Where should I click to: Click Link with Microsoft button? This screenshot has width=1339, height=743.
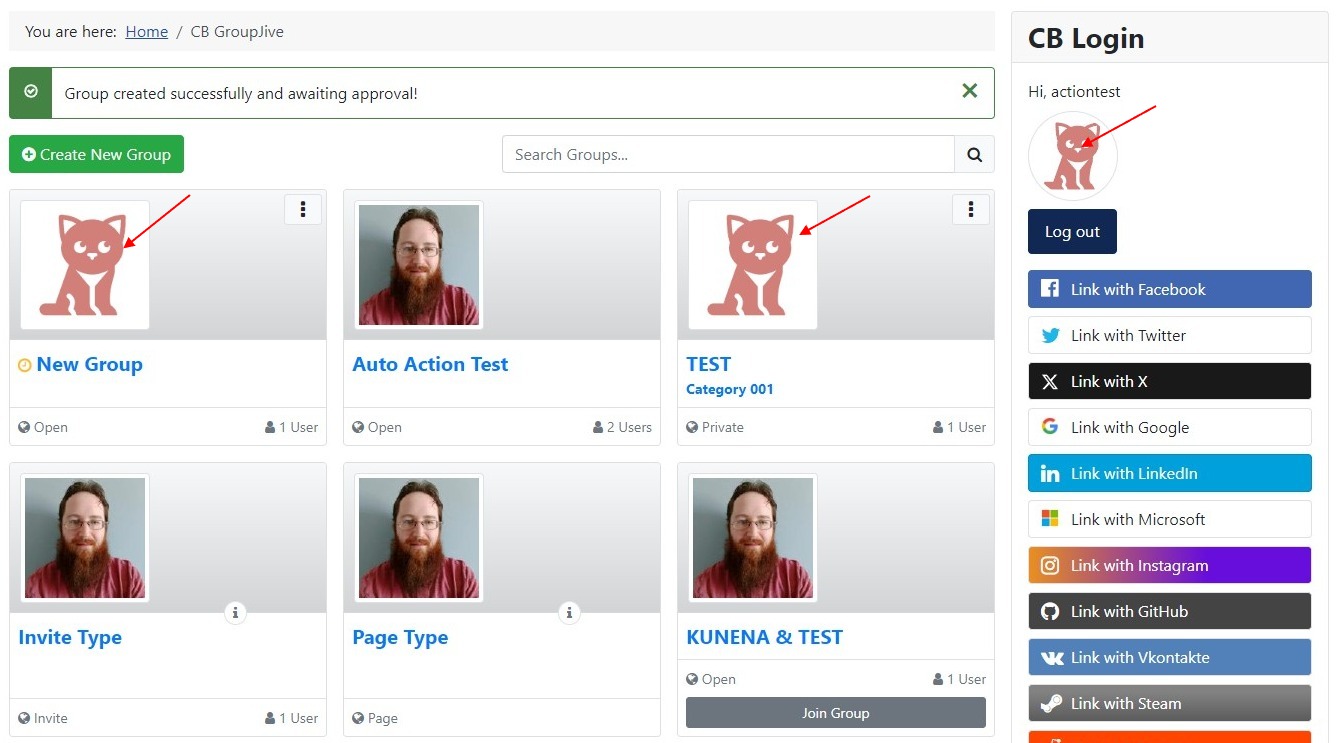point(1169,519)
